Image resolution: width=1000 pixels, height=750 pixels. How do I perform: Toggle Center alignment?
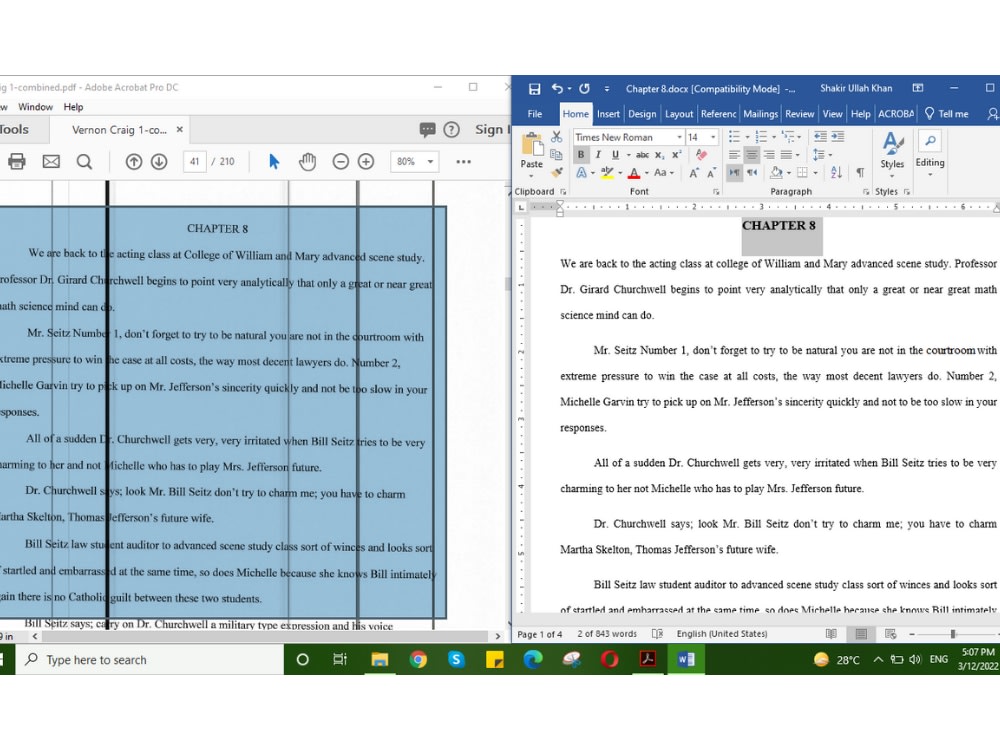tap(752, 154)
